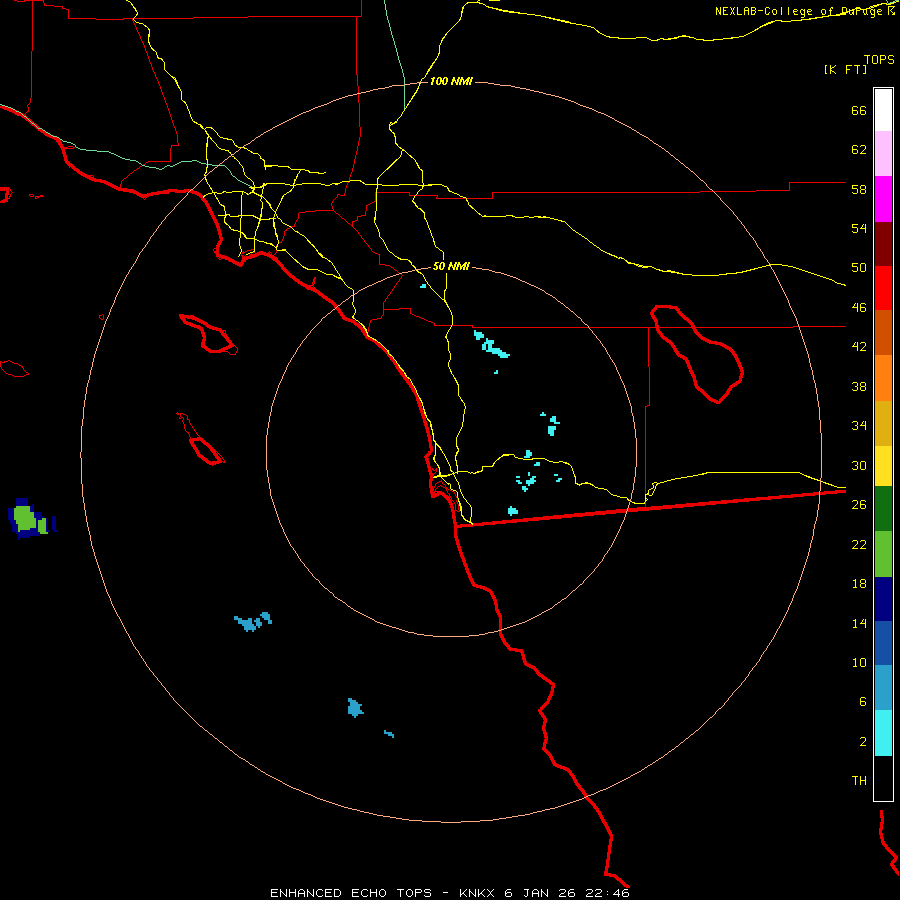Viewport: 900px width, 900px height.
Task: Click the '10' legend value
Action: pos(859,662)
